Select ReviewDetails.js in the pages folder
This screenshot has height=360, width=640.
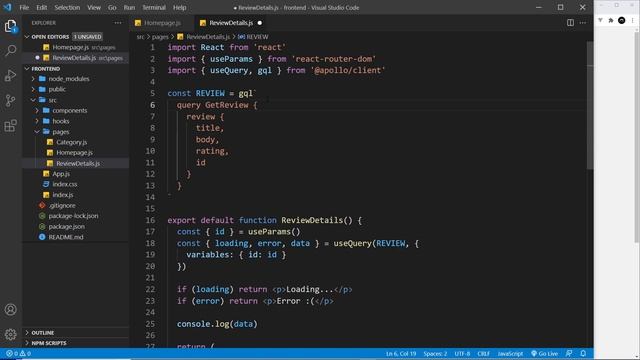click(76, 163)
